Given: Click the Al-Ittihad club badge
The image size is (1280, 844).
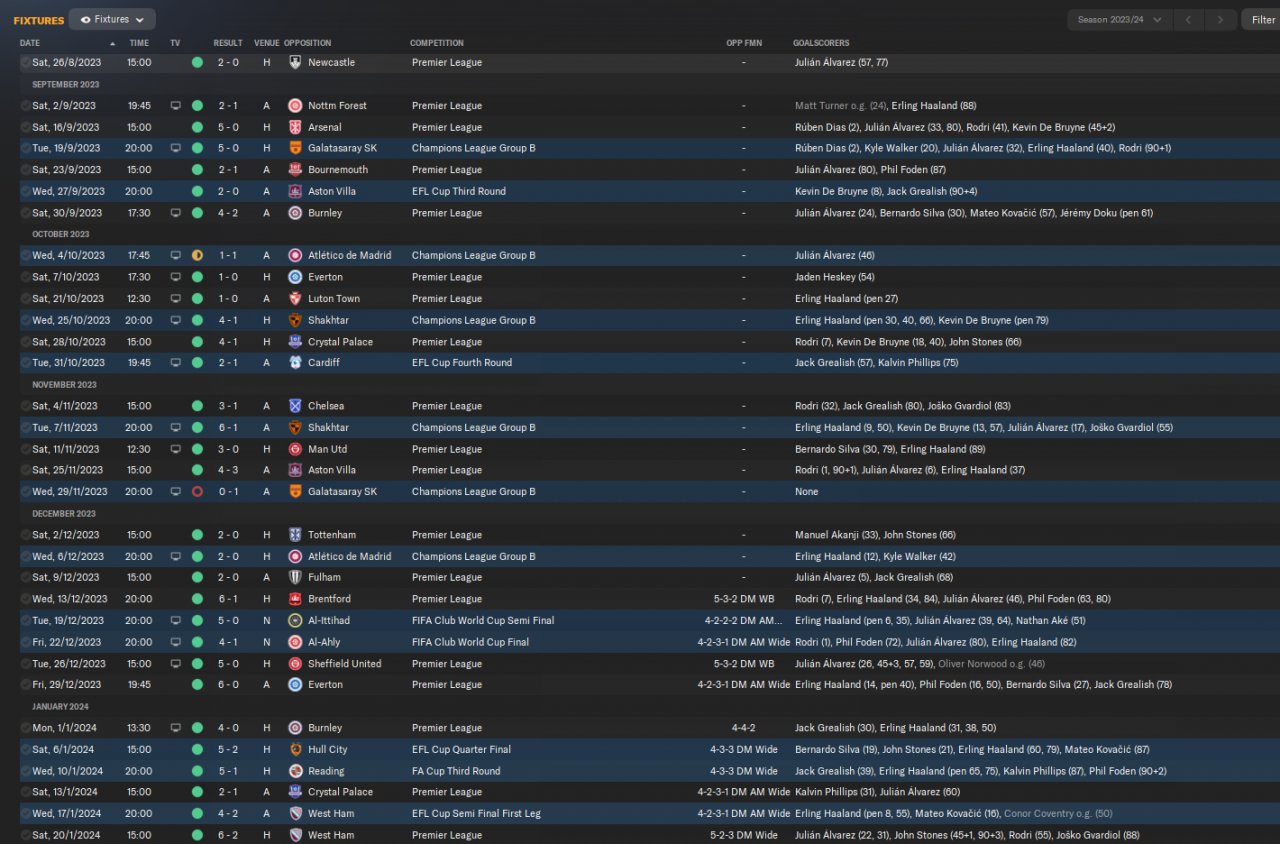Looking at the screenshot, I should click(x=295, y=620).
